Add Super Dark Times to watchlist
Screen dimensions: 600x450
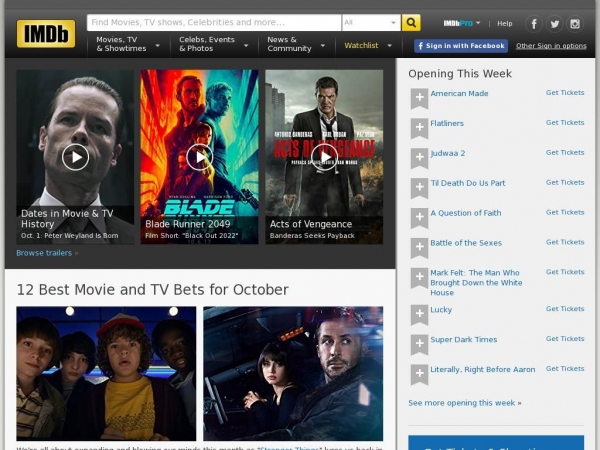point(419,344)
